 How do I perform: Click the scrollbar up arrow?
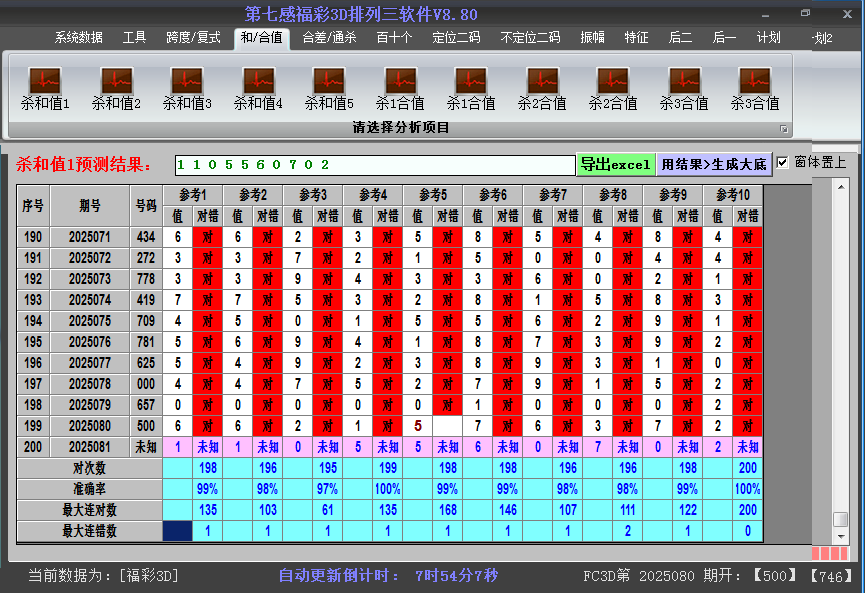pos(841,188)
